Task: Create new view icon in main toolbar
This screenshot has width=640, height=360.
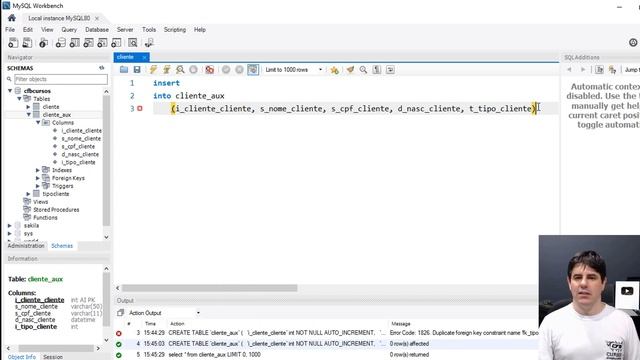Action: click(x=89, y=43)
